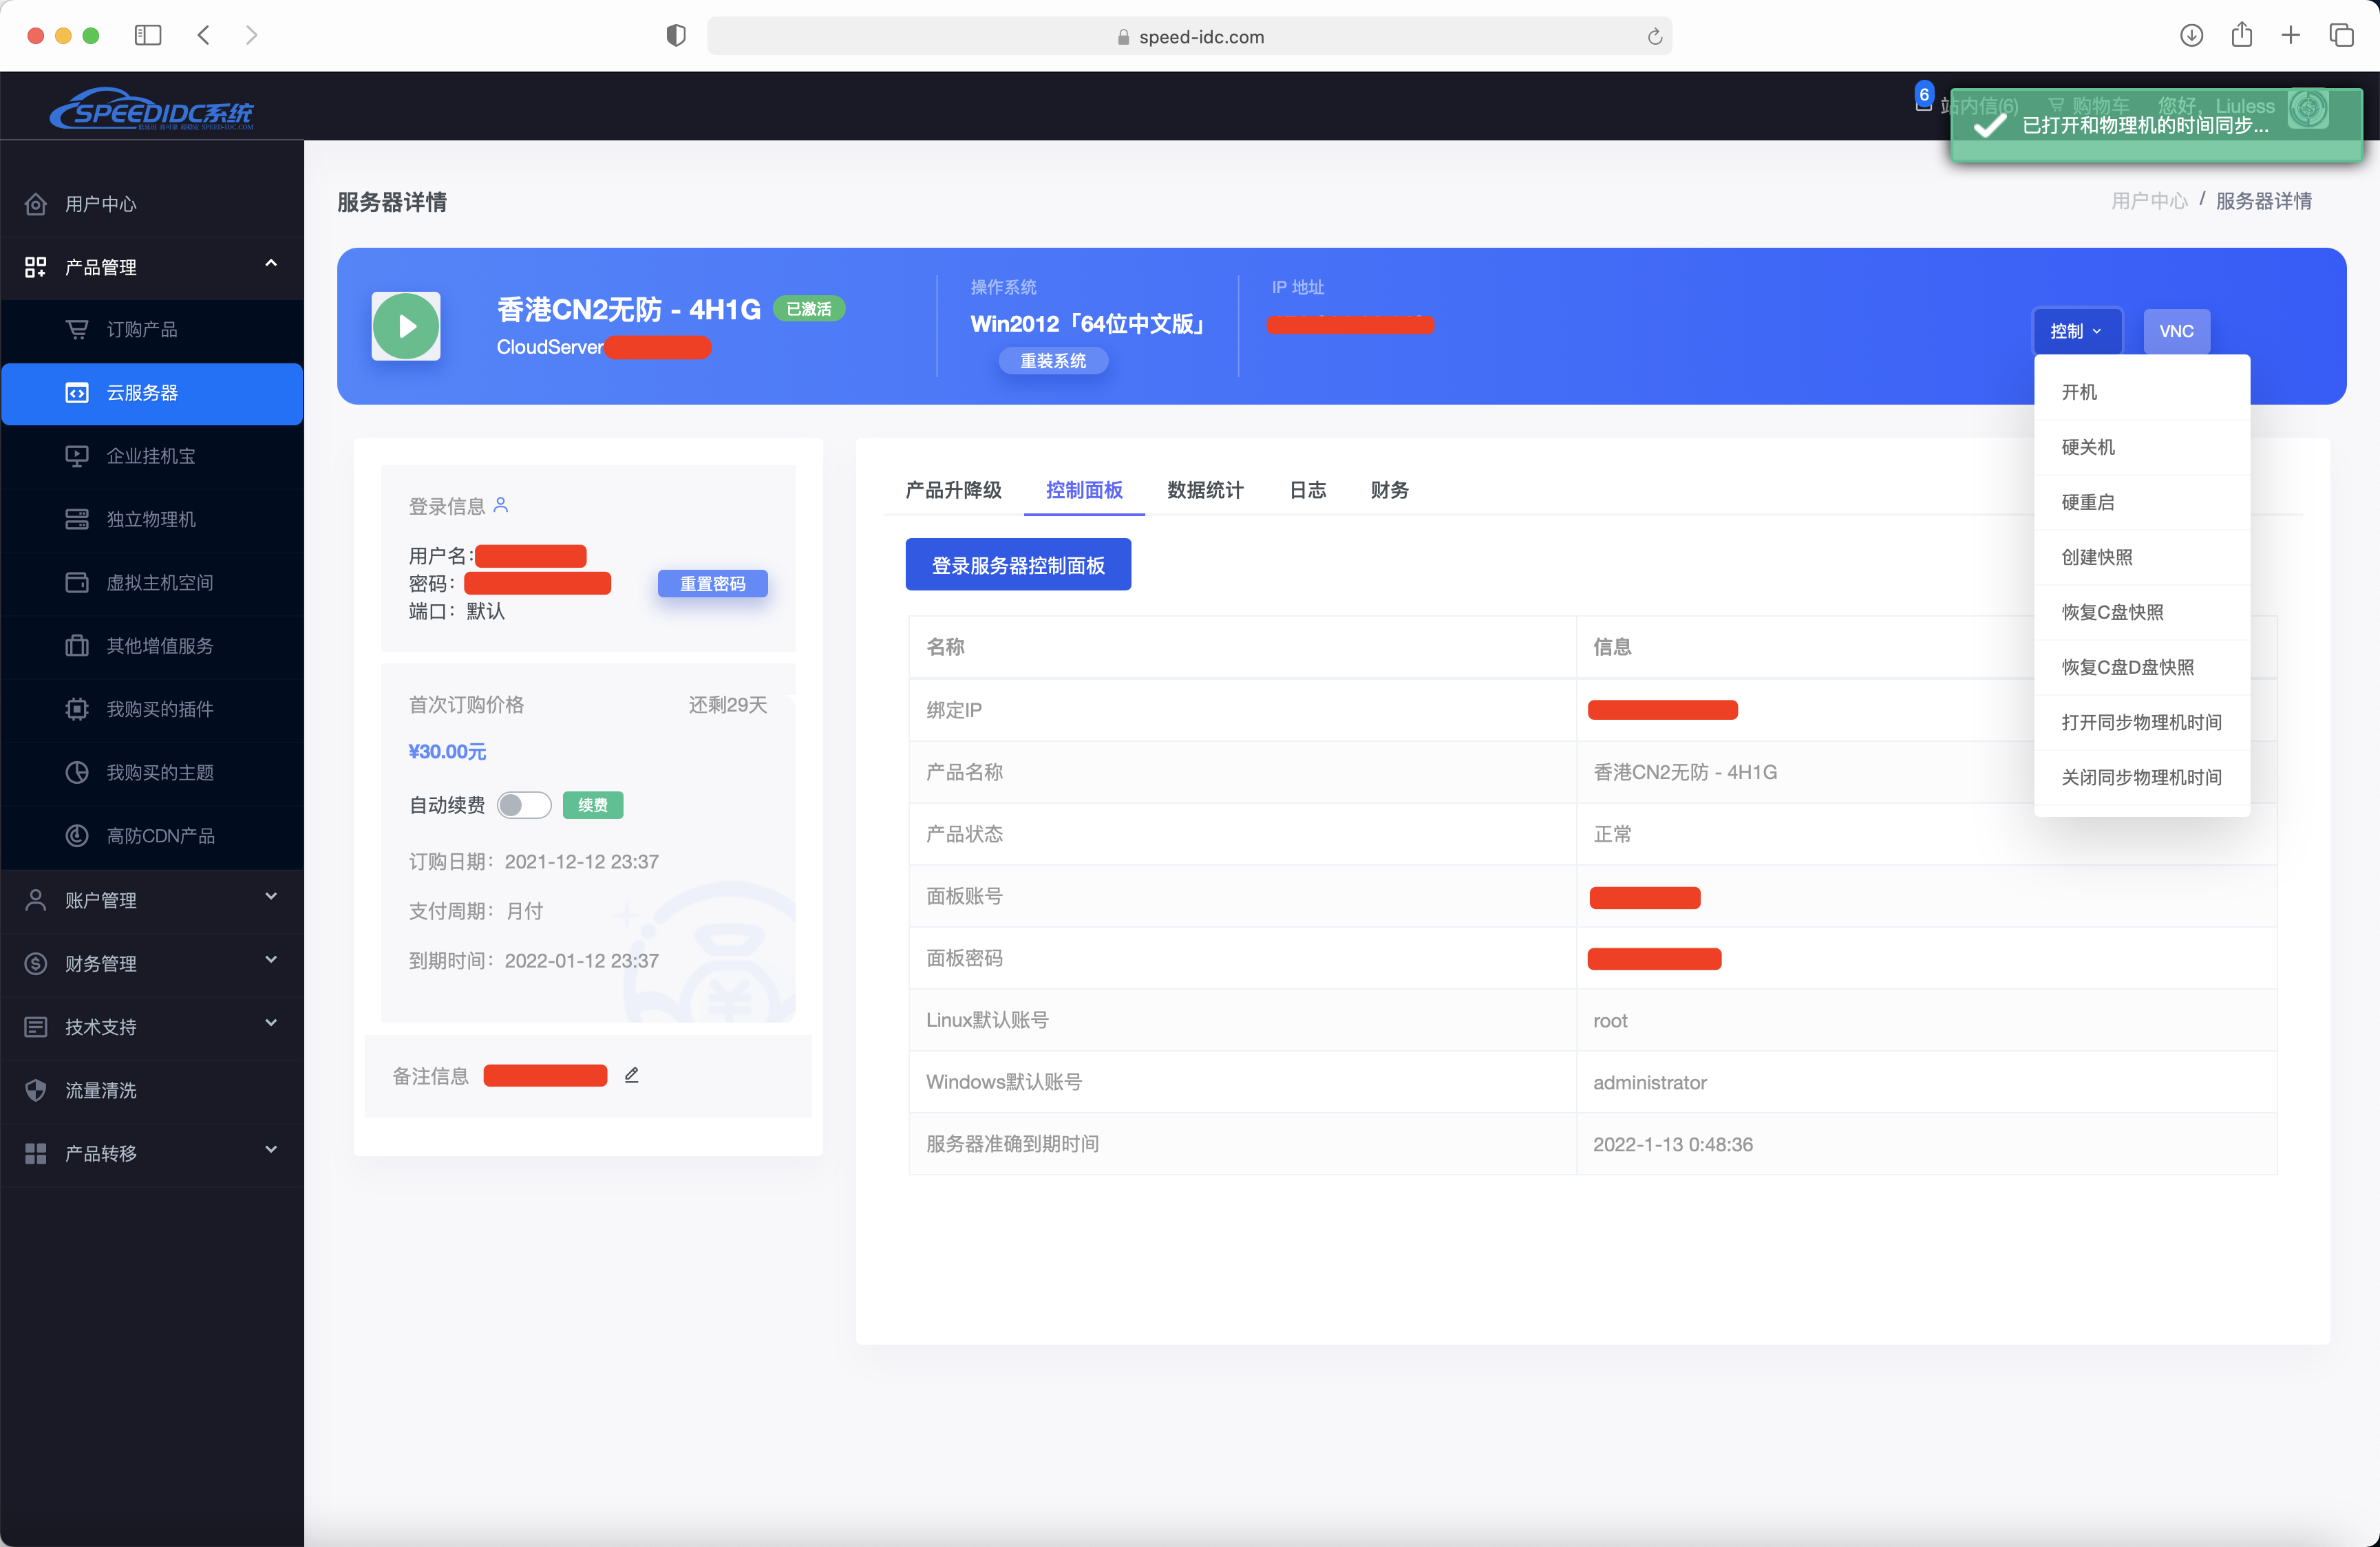Viewport: 2380px width, 1547px height.
Task: Select 恢复C盘快照 menu entry
Action: point(2142,612)
